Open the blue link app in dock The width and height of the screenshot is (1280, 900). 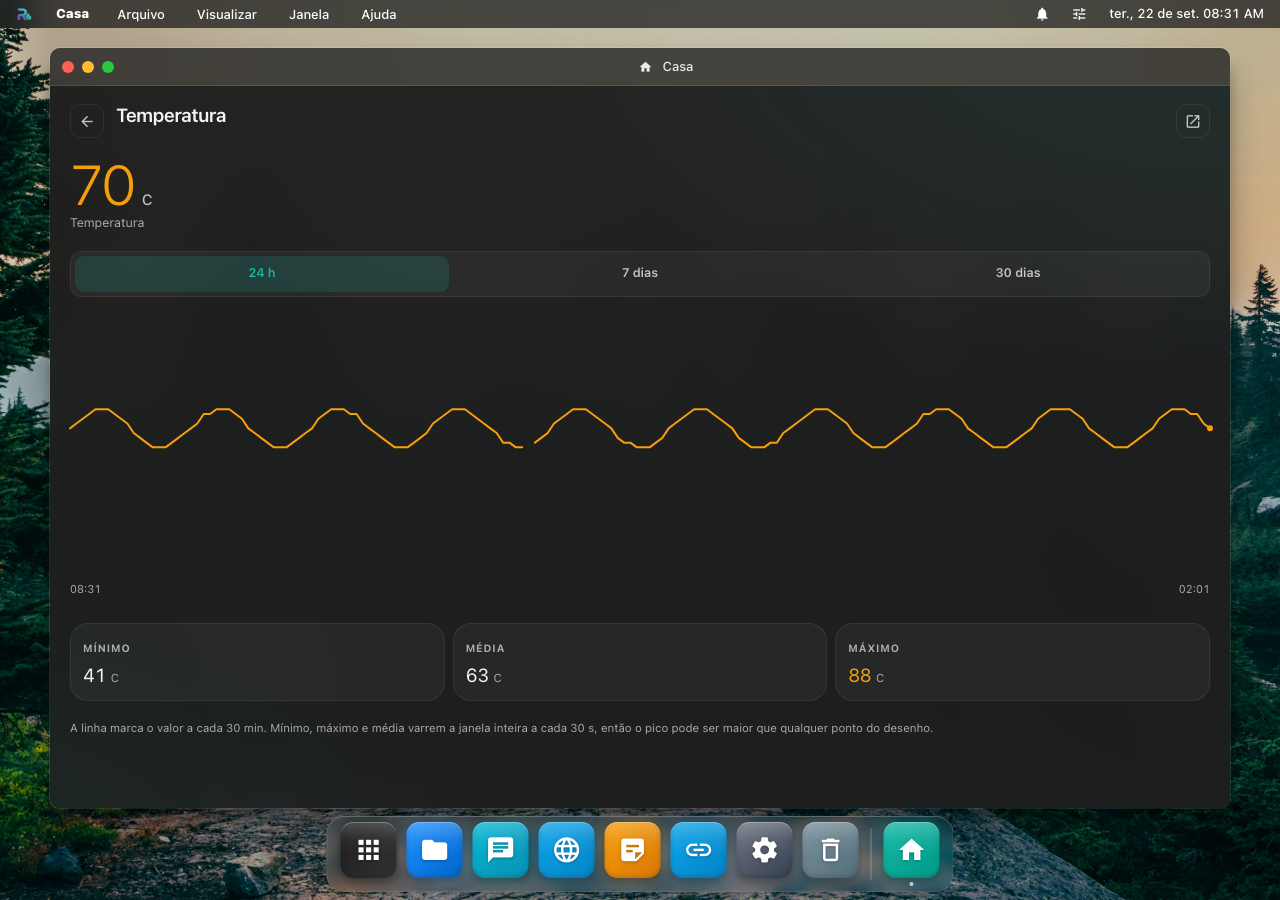[699, 850]
